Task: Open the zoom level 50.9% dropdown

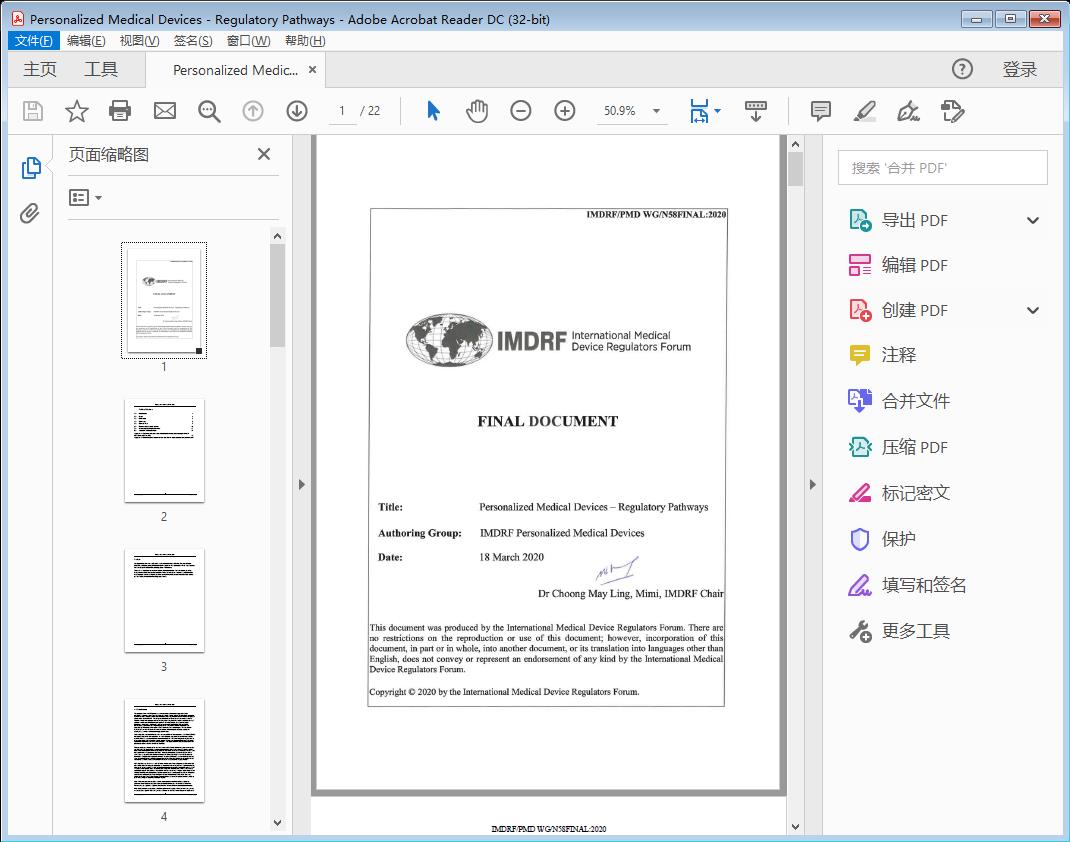Action: (656, 111)
